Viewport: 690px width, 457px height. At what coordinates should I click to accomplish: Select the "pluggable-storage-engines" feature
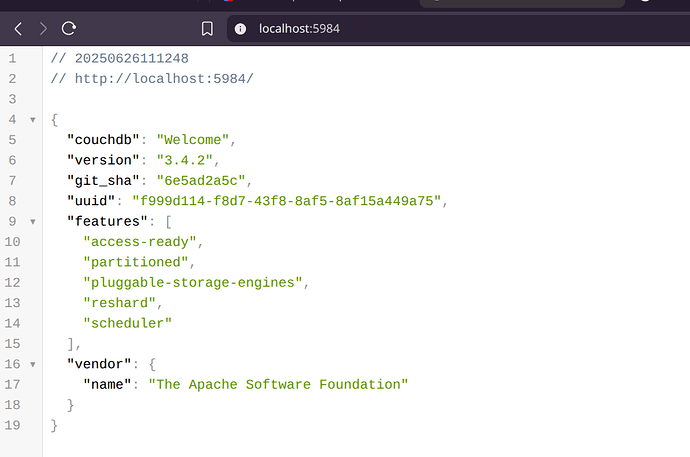tap(193, 282)
